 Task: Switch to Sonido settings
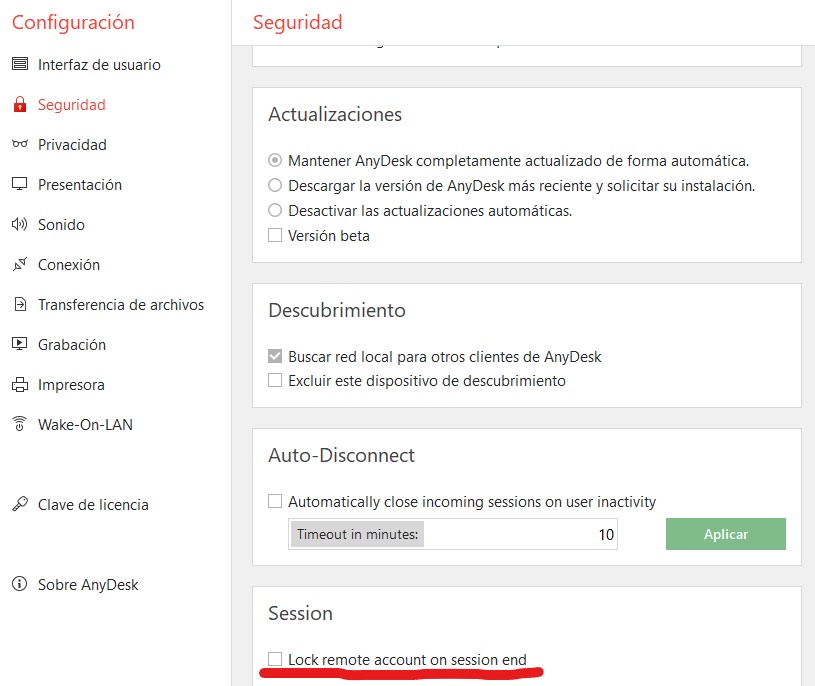pyautogui.click(x=61, y=225)
